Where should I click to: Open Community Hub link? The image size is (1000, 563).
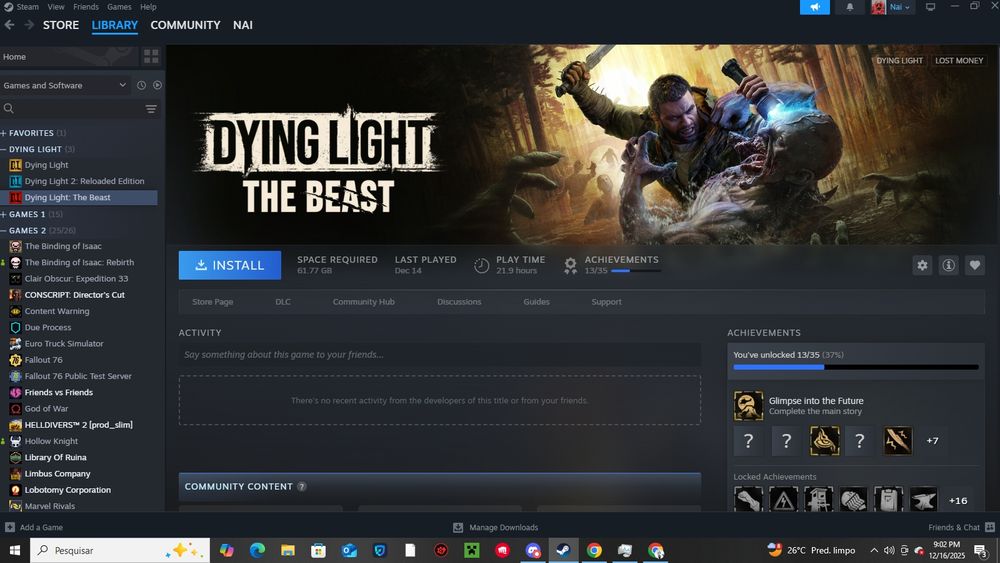coord(364,302)
